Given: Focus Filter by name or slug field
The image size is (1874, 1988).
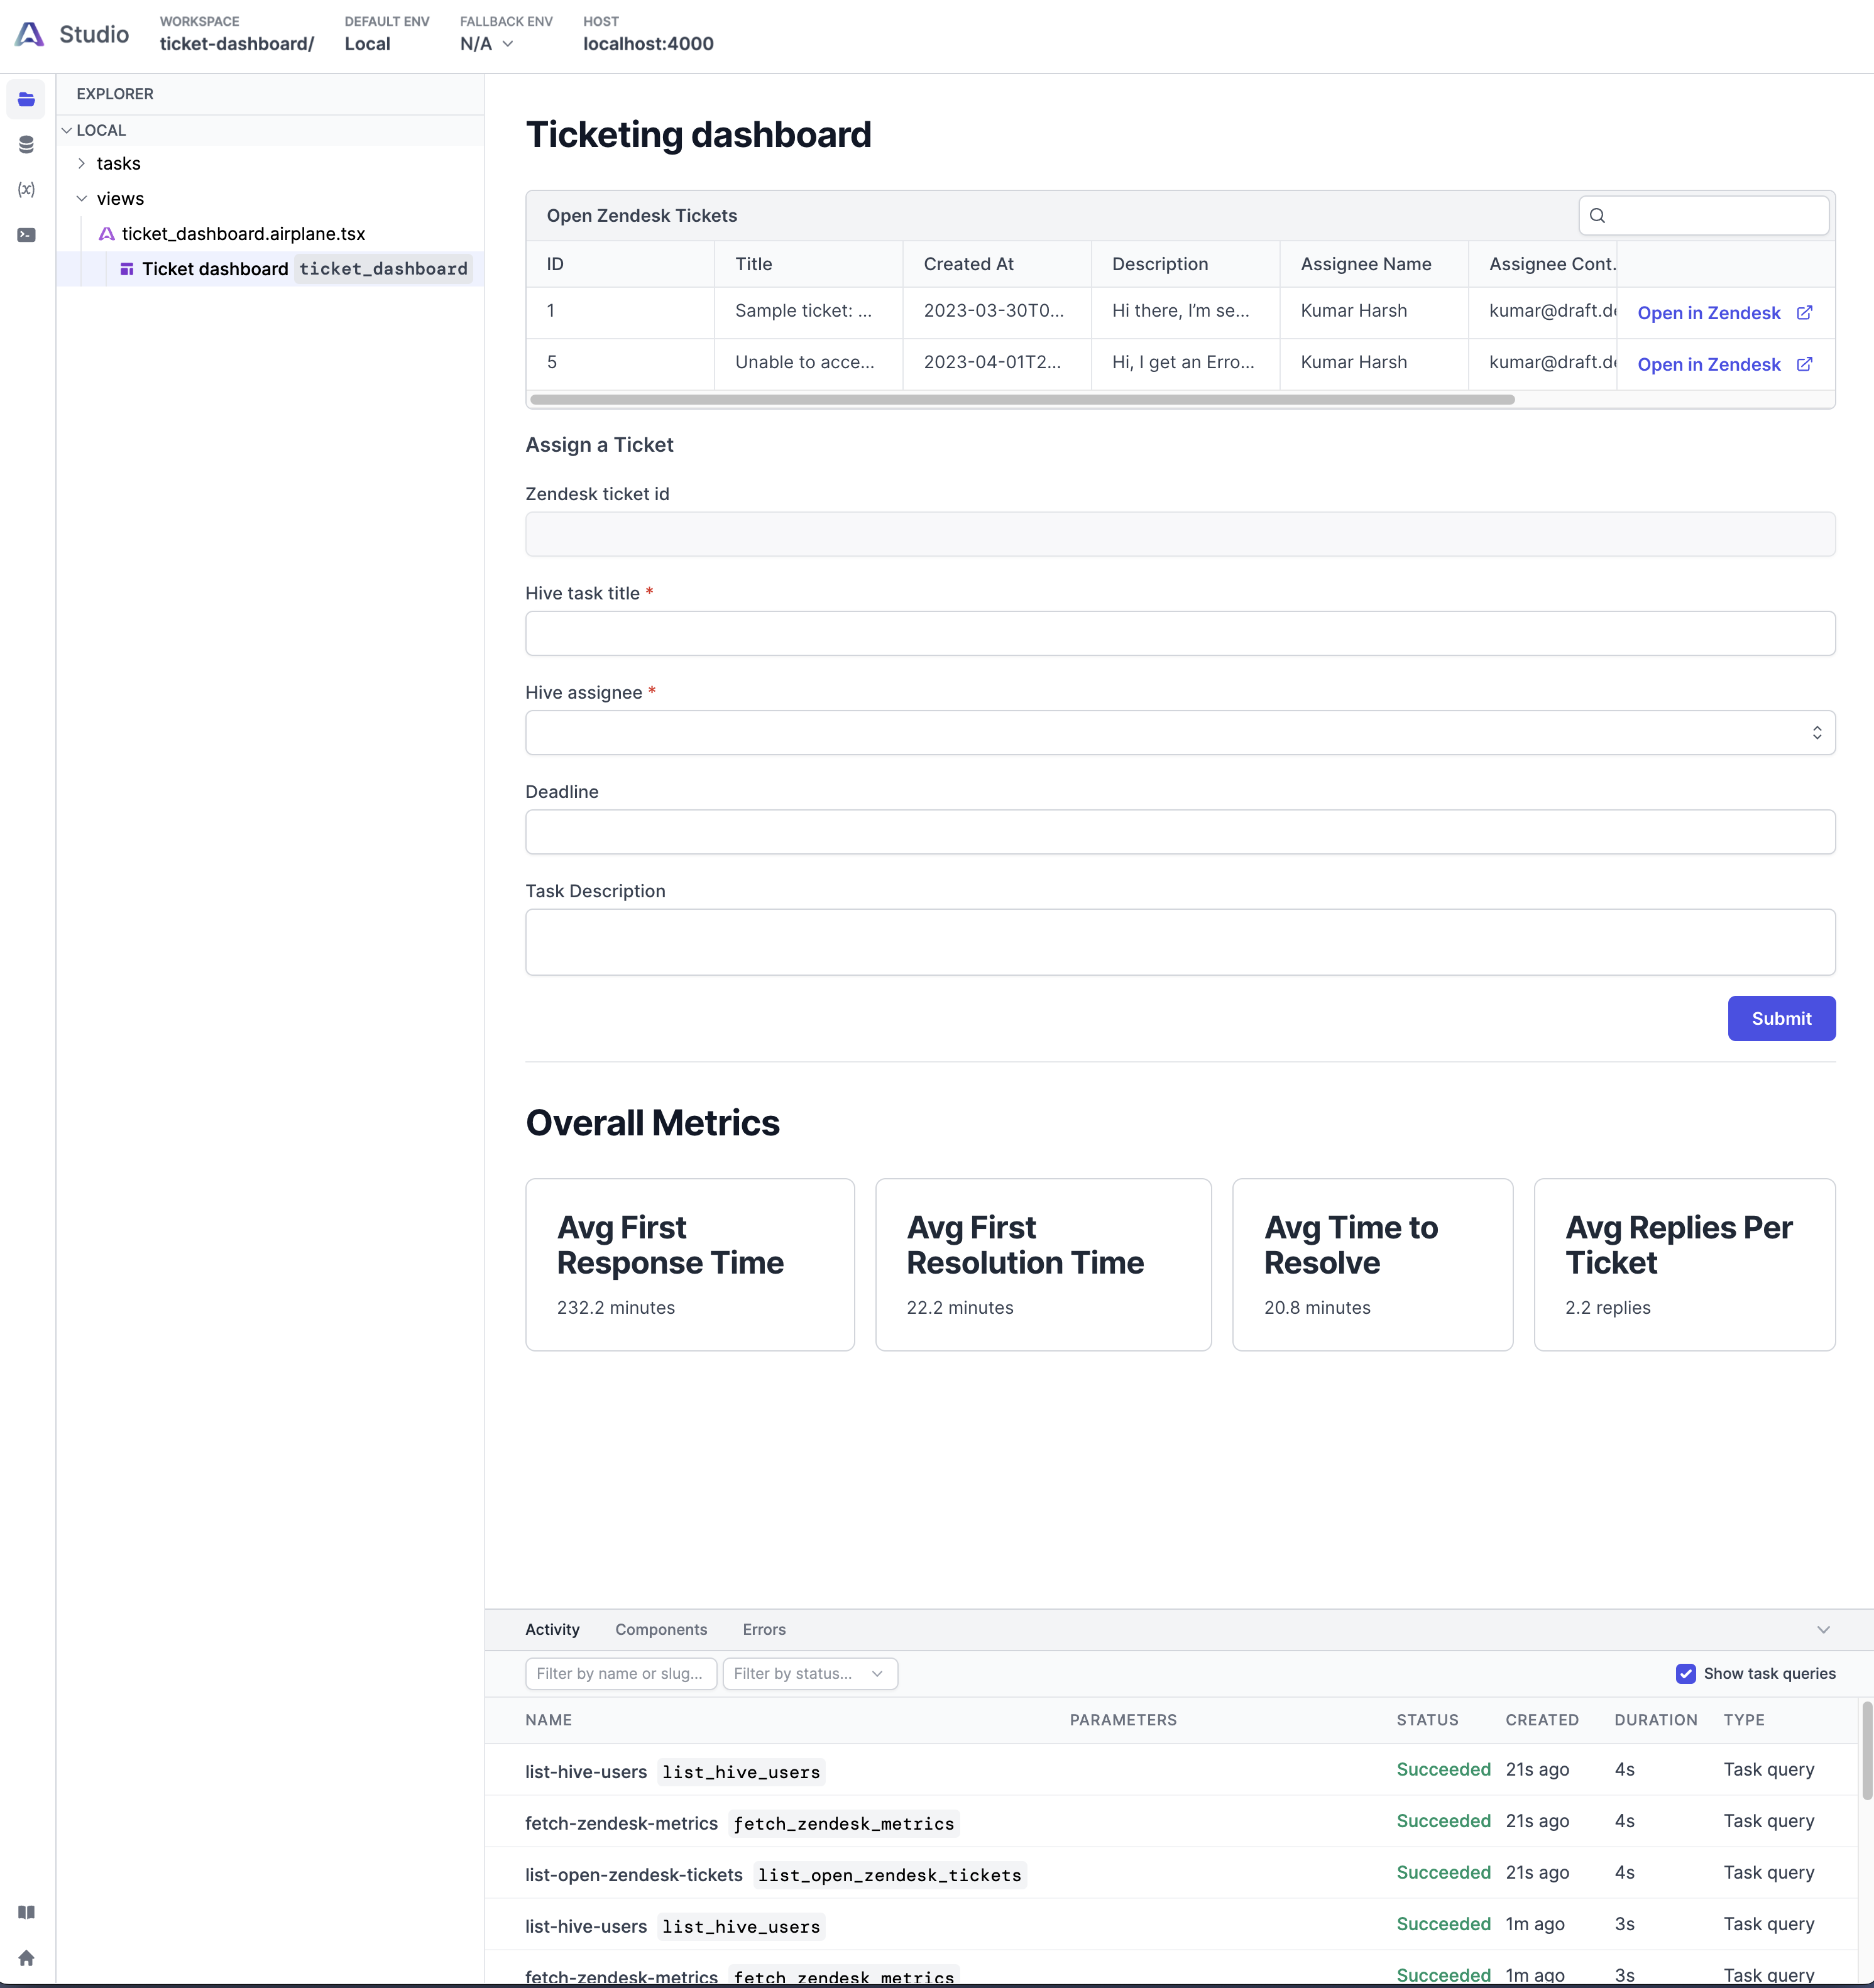Looking at the screenshot, I should pyautogui.click(x=620, y=1673).
